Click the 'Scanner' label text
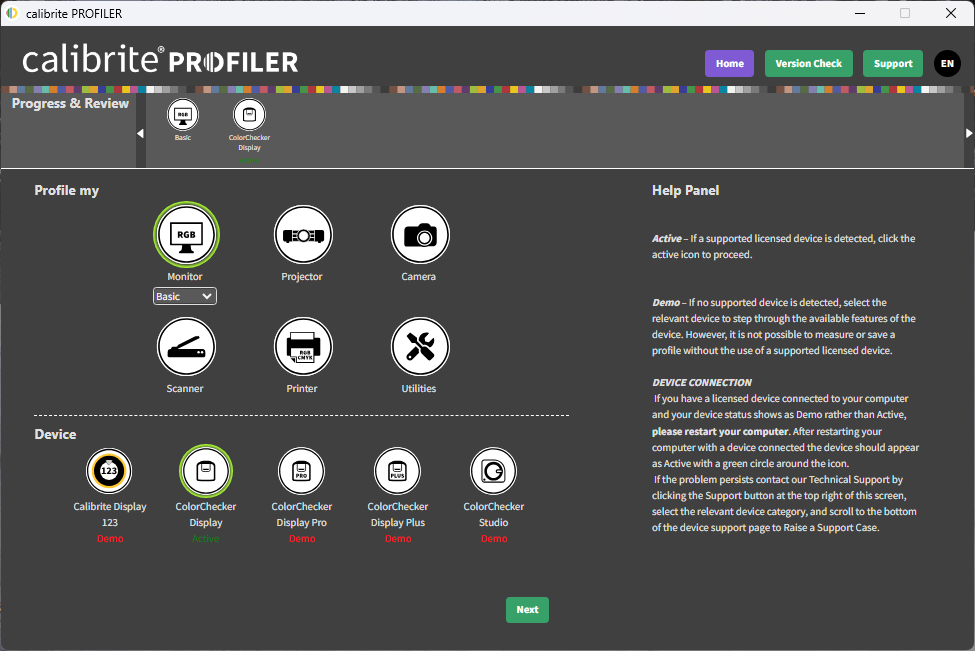 (x=185, y=389)
